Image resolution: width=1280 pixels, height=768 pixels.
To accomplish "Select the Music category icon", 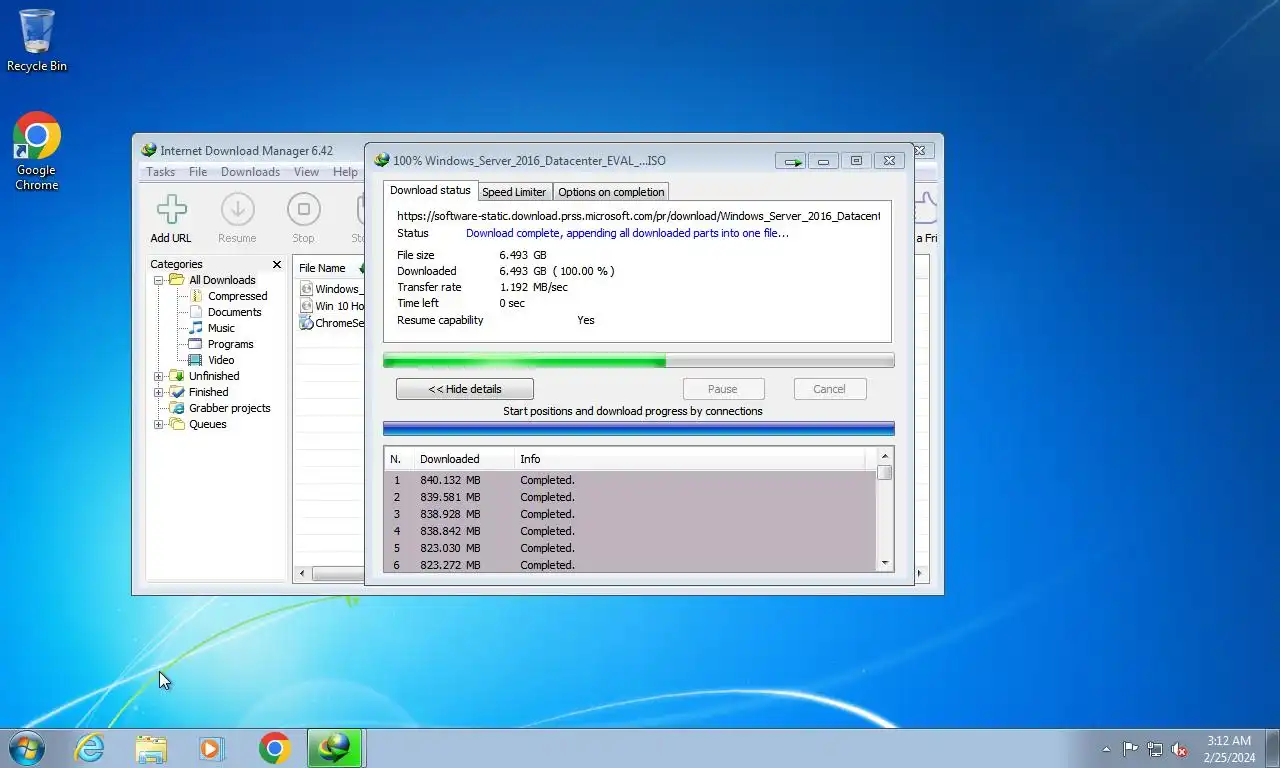I will click(197, 328).
